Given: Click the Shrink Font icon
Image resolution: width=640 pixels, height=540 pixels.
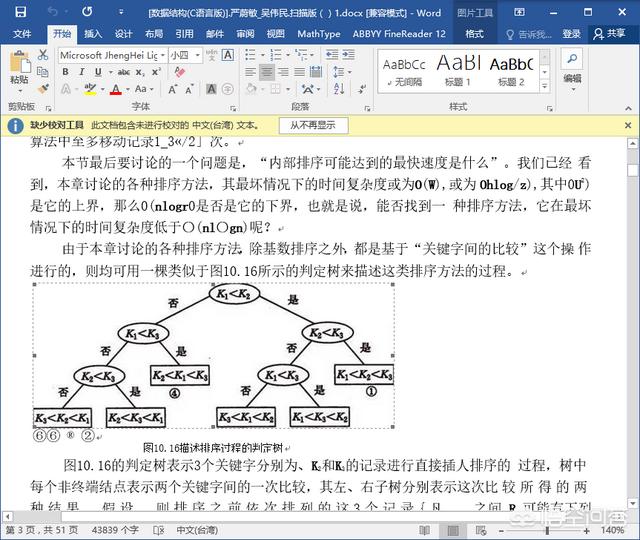Looking at the screenshot, I should [189, 89].
